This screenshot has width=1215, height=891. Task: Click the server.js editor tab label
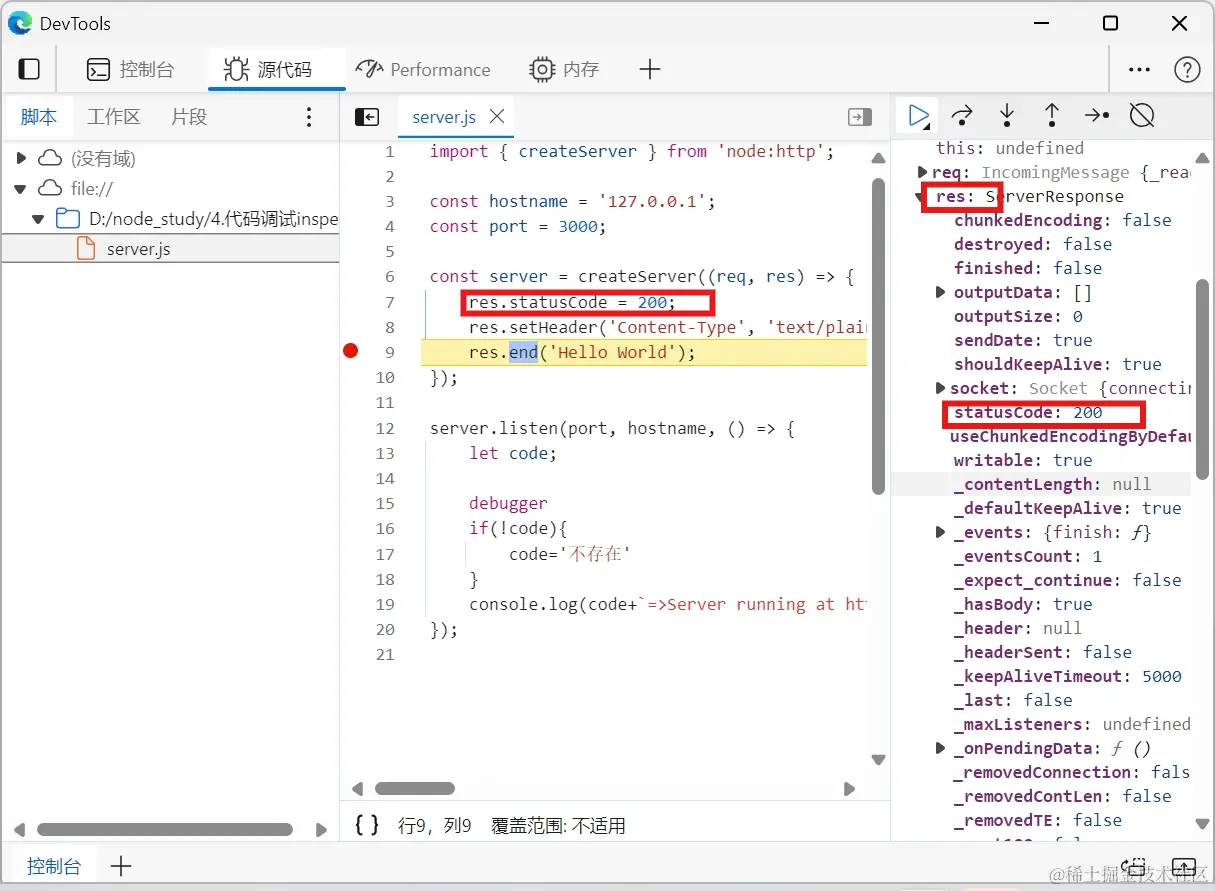pyautogui.click(x=444, y=117)
